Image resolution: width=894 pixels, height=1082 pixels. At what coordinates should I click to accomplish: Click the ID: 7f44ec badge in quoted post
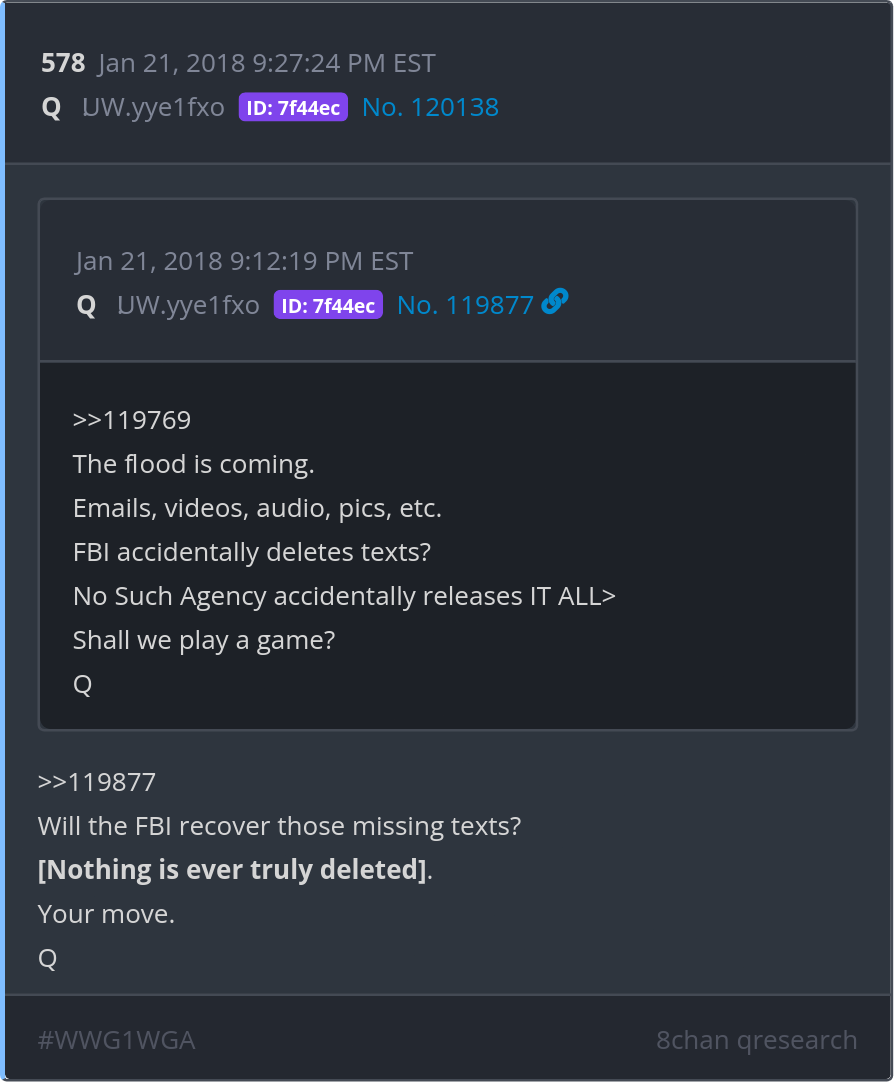[x=328, y=305]
